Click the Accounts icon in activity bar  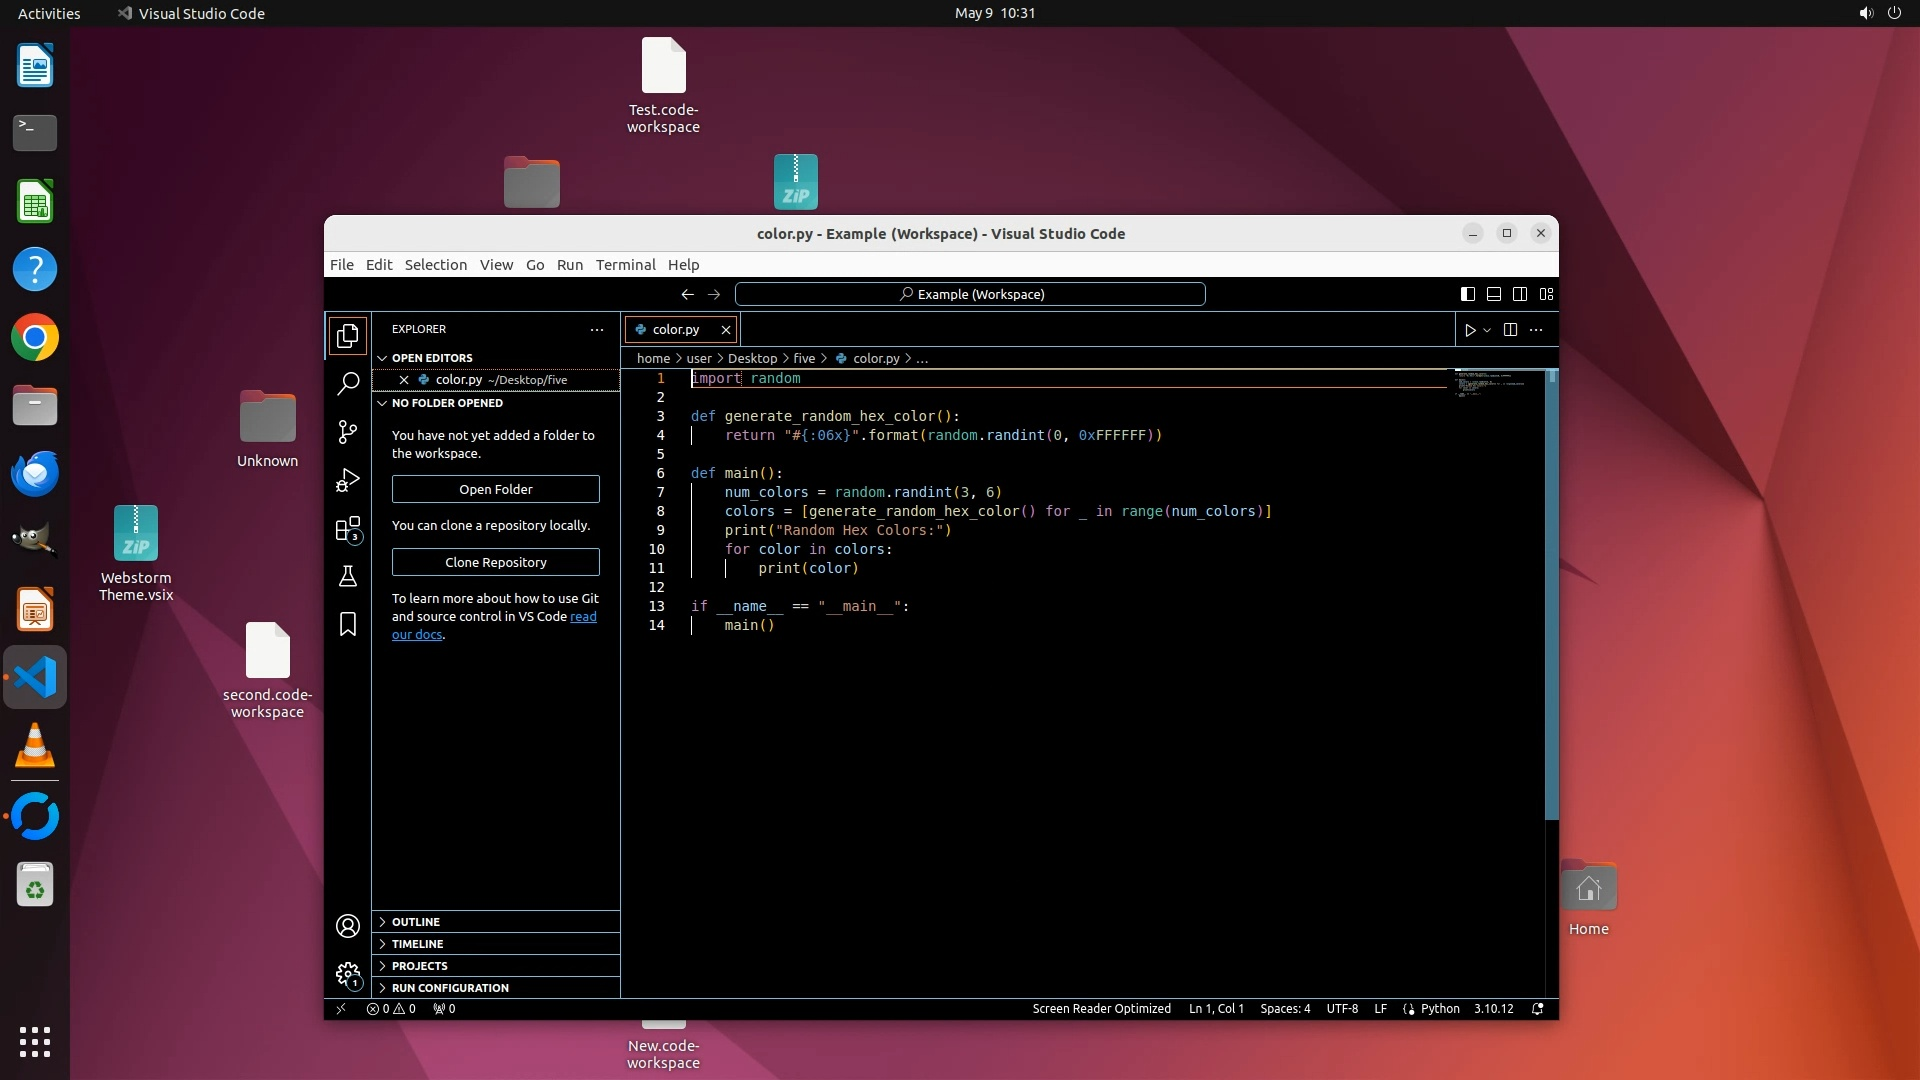[x=347, y=927]
